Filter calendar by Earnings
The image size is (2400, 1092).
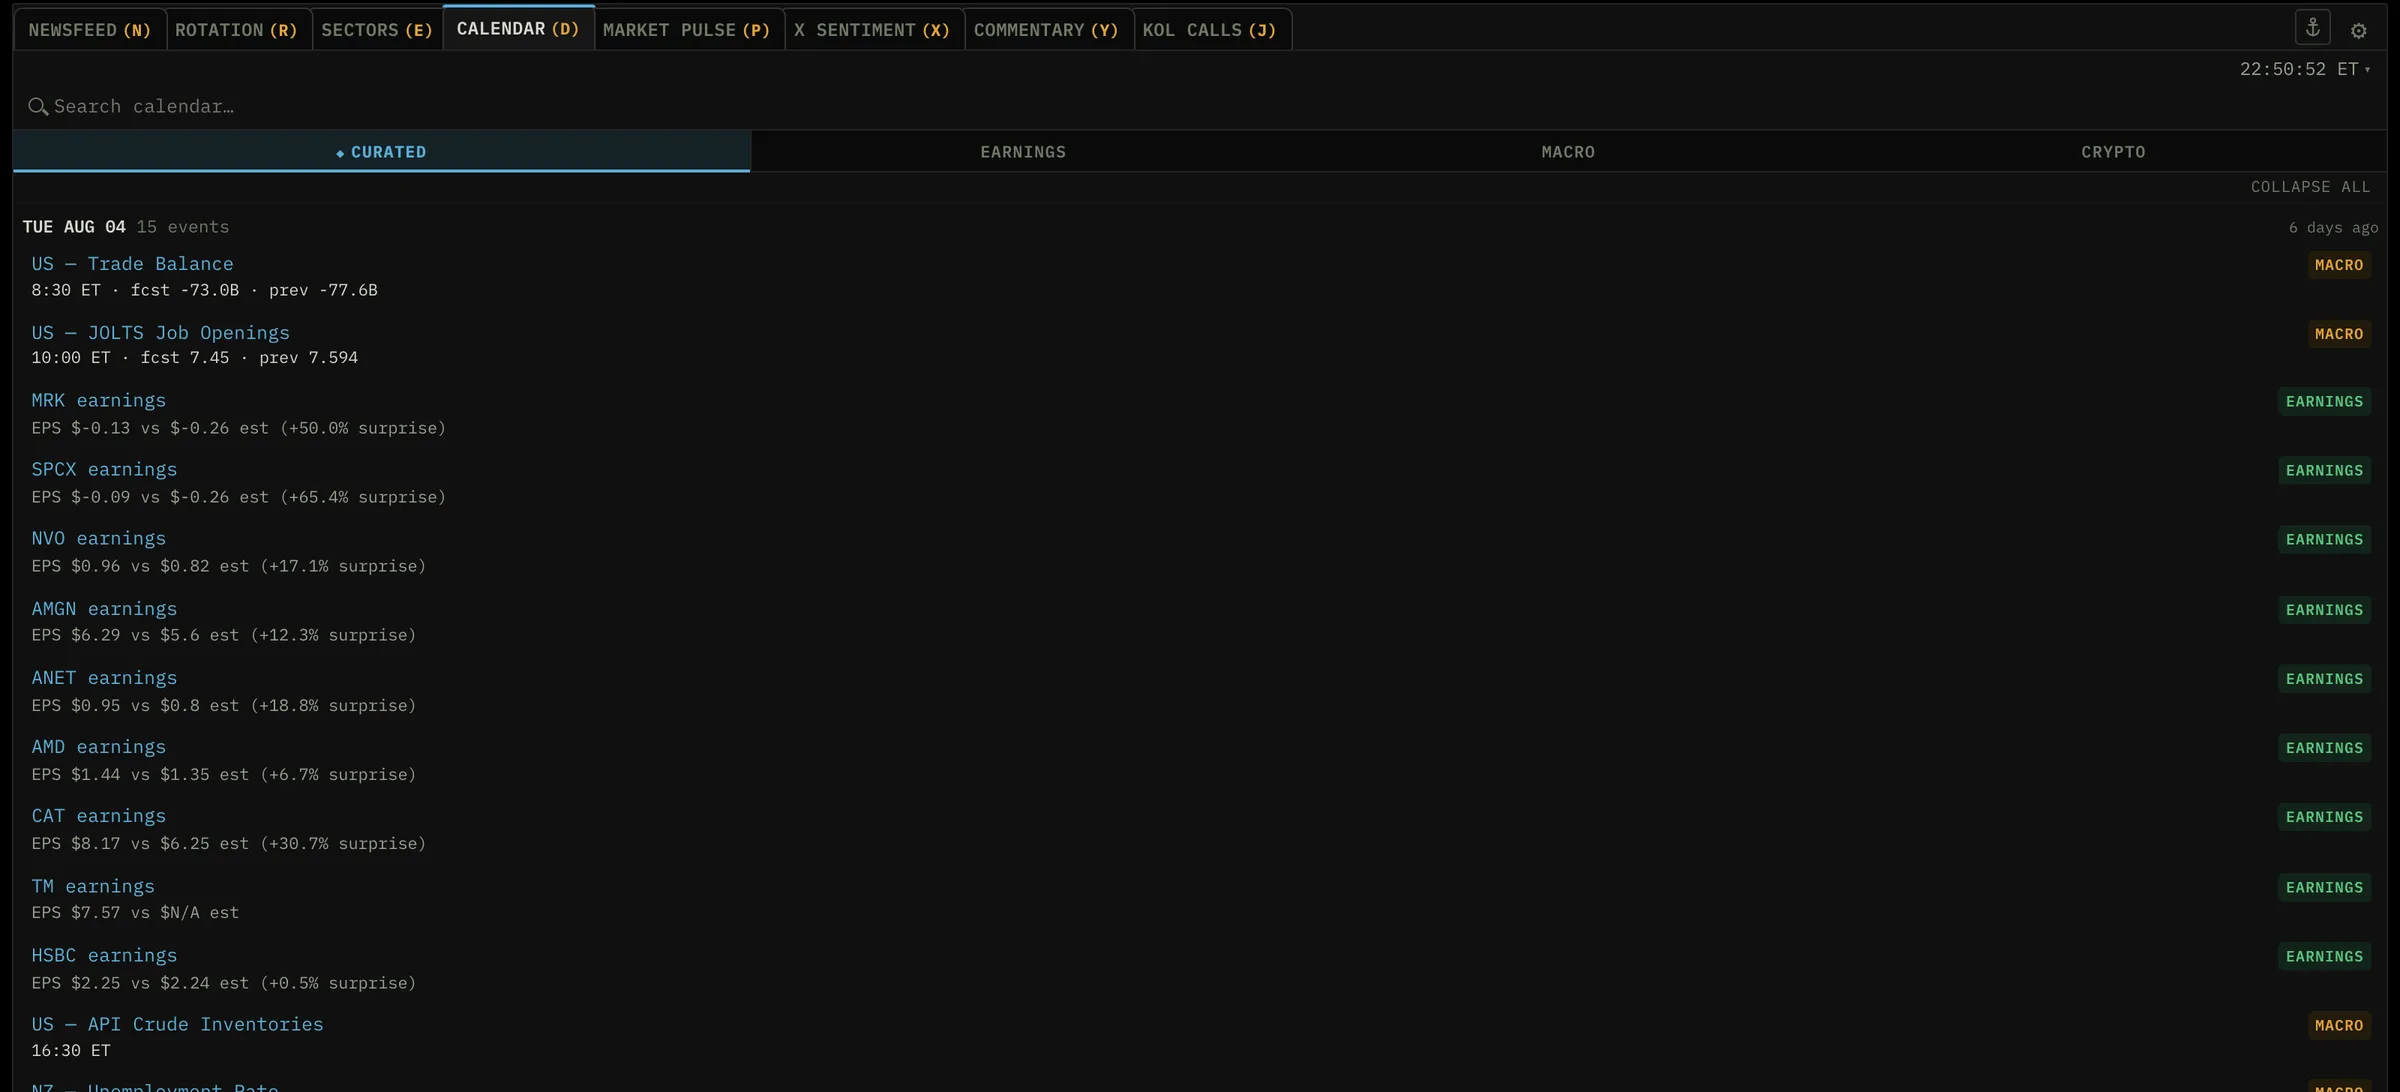(1023, 152)
